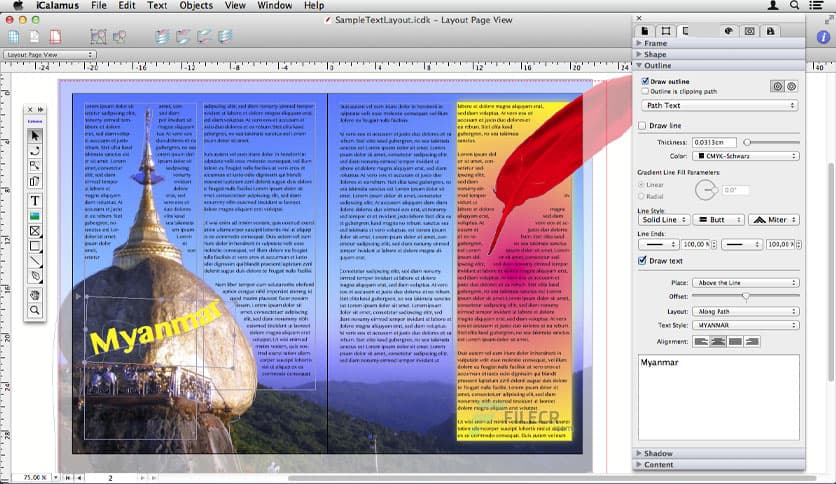This screenshot has height=484, width=836.
Task: Select the magnifier zoom tool
Action: [35, 310]
